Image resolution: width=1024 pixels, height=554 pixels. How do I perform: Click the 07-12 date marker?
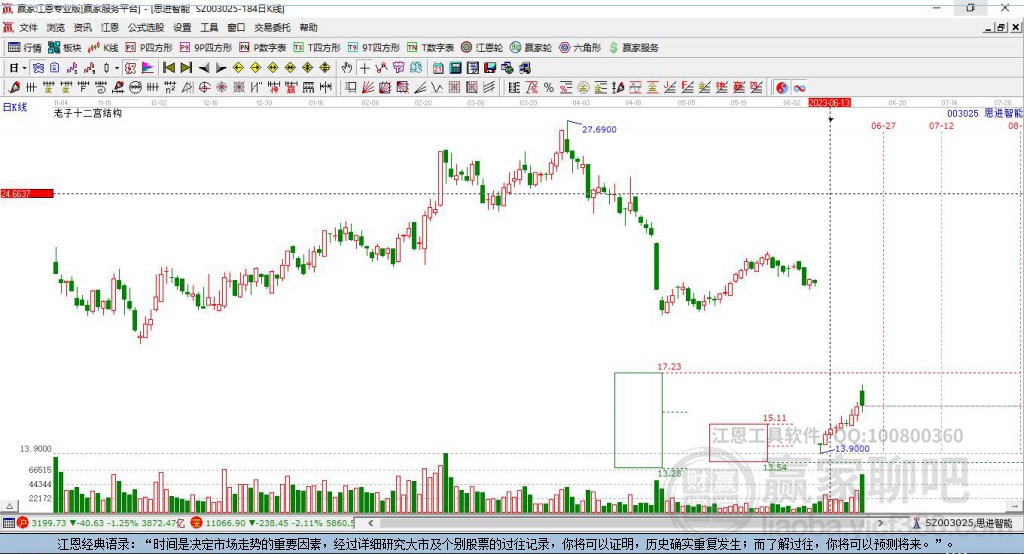tap(941, 125)
